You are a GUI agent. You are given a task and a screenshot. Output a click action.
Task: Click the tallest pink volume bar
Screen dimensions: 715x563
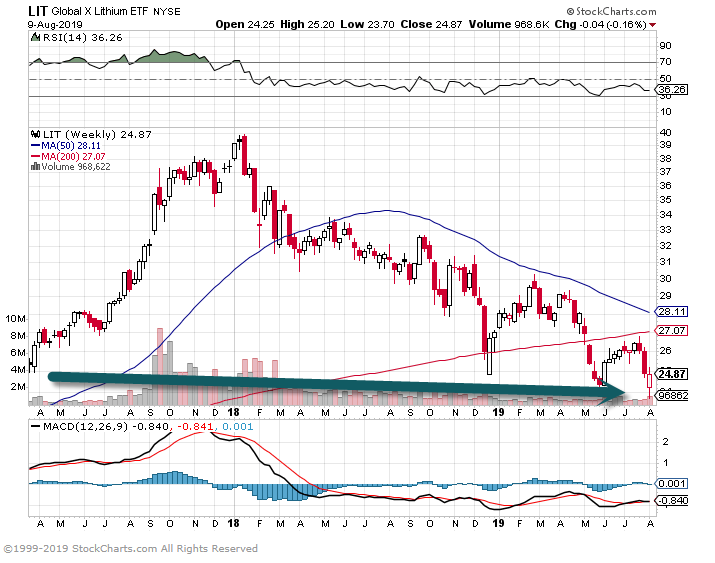[x=160, y=366]
